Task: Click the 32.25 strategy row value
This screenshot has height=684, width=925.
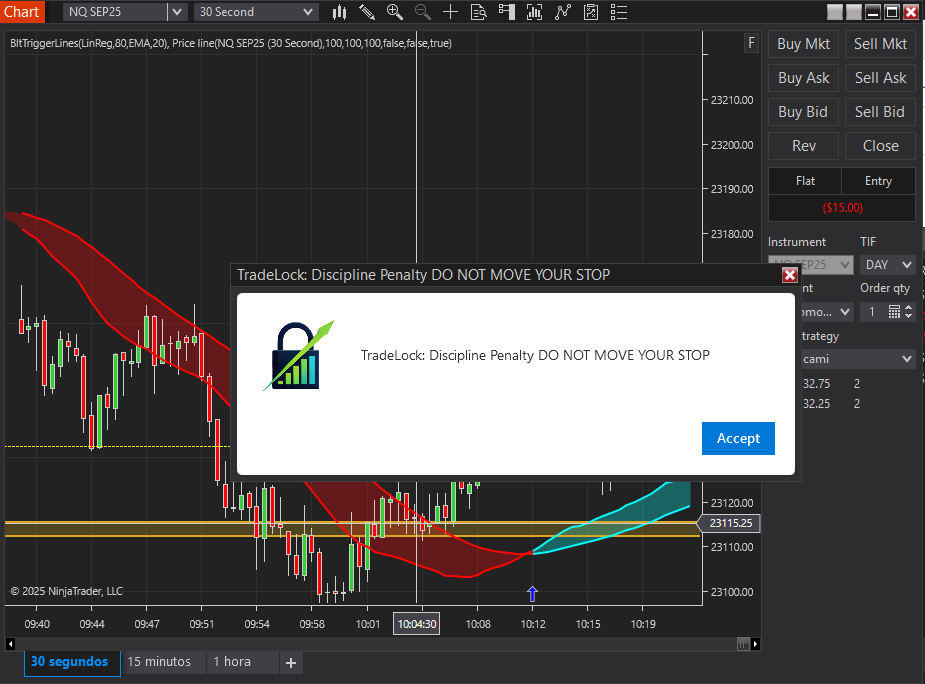Action: pos(816,404)
